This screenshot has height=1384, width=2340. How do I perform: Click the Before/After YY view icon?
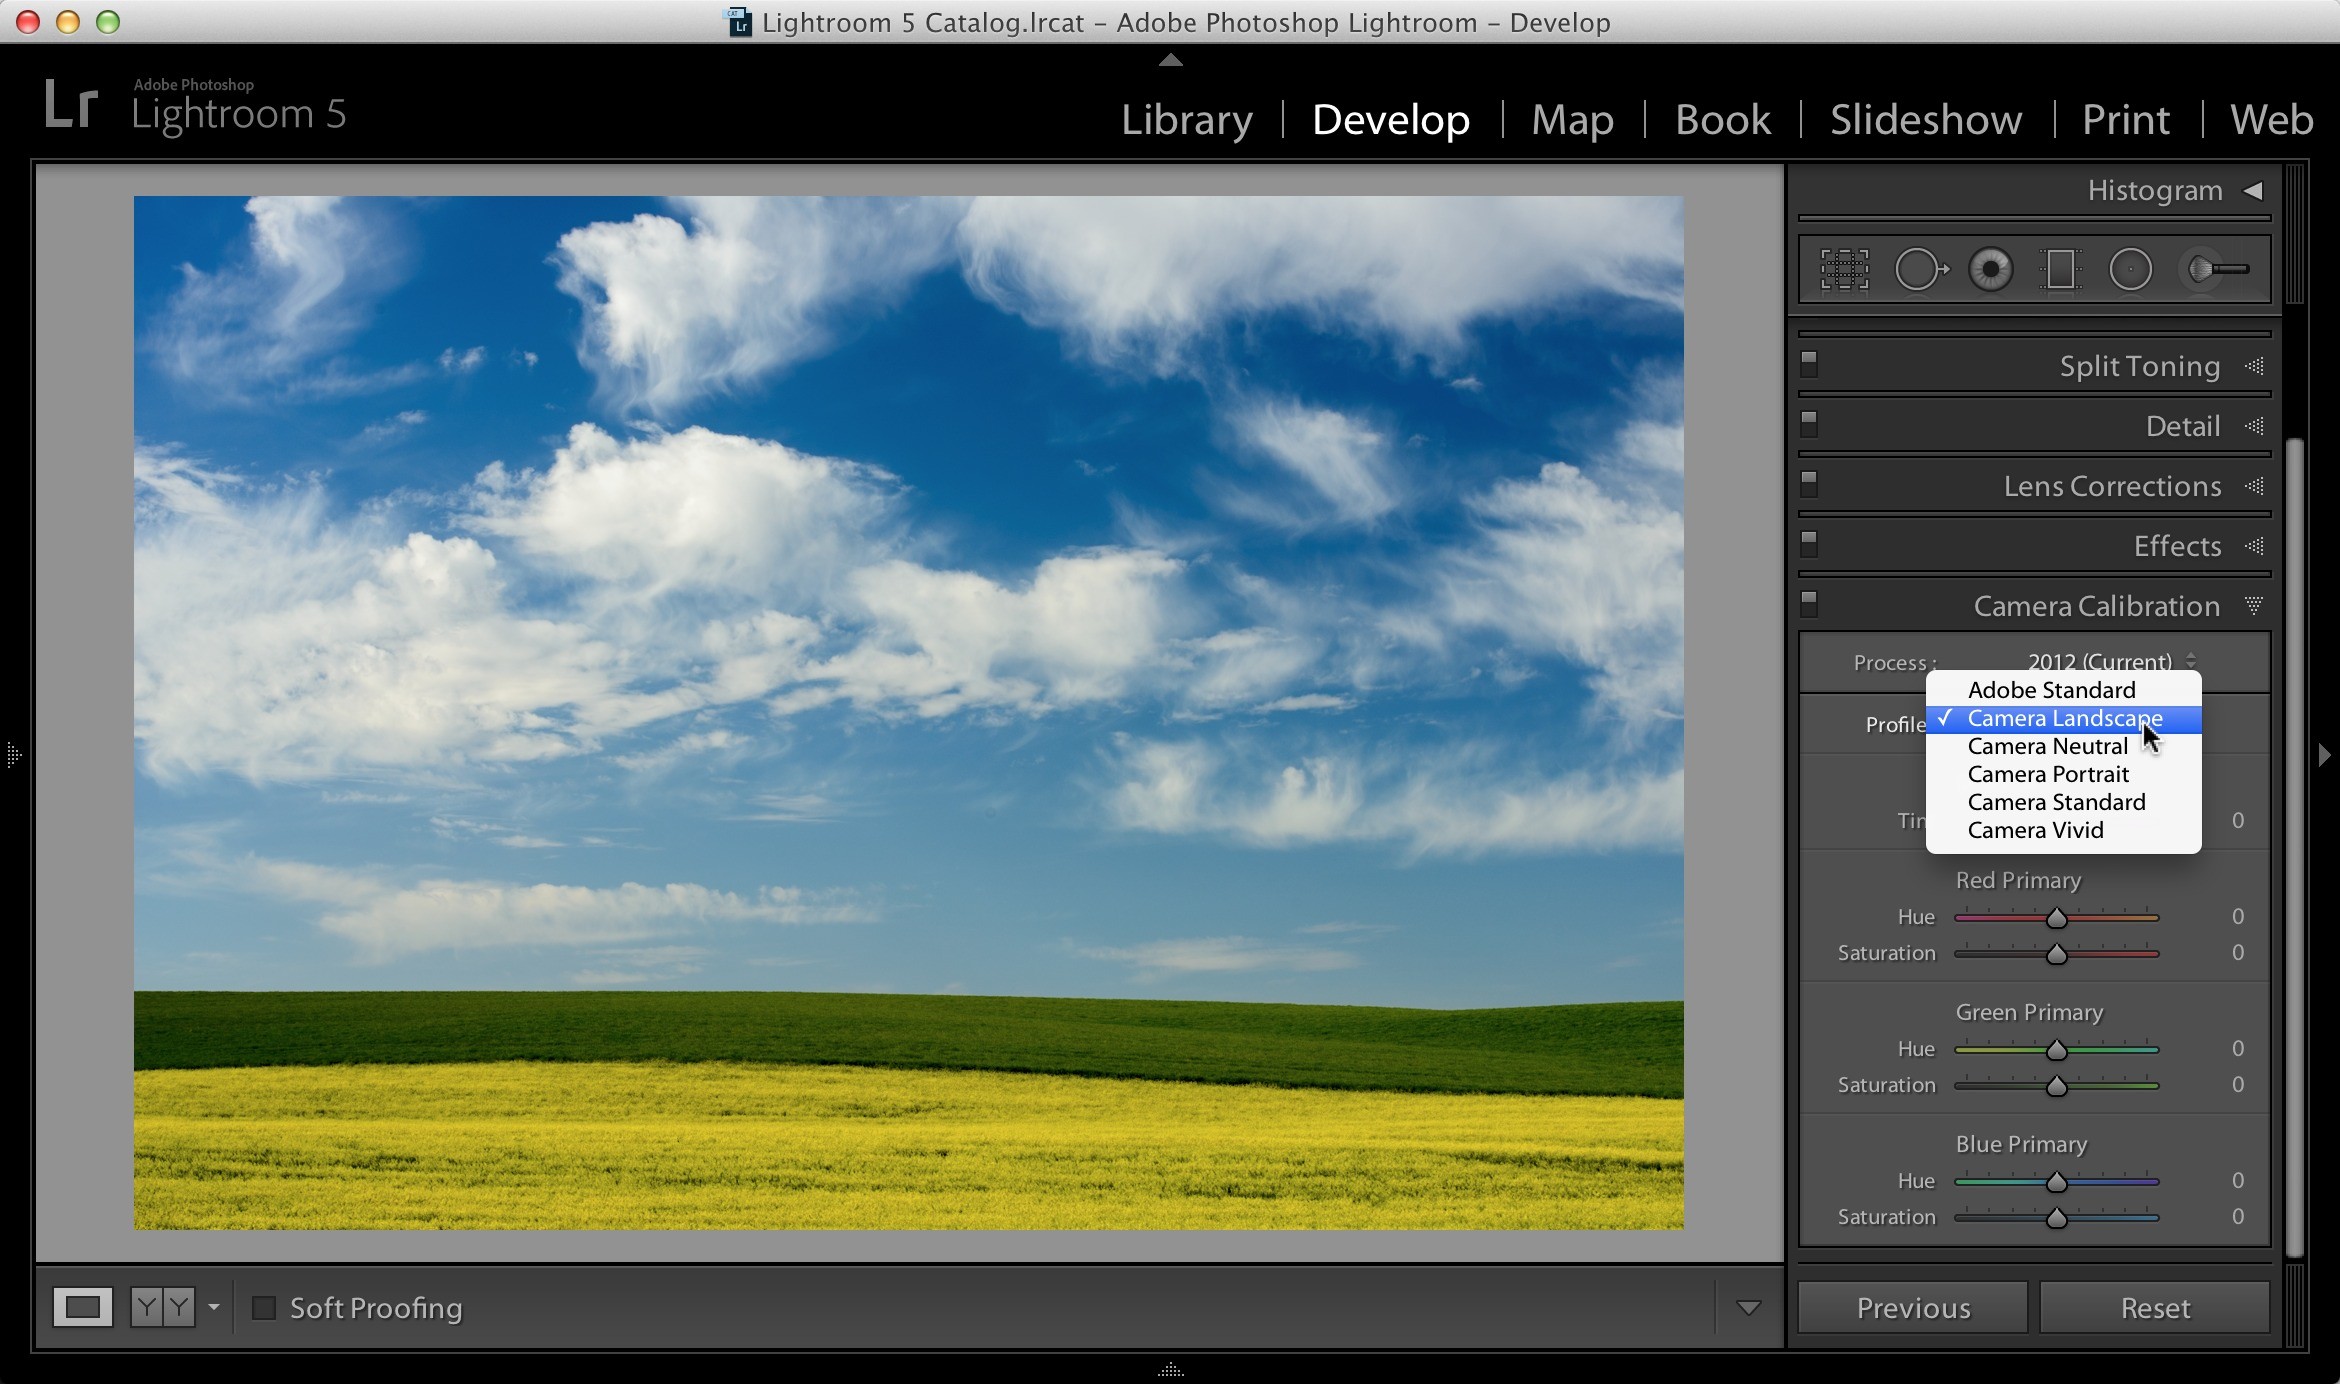click(162, 1307)
